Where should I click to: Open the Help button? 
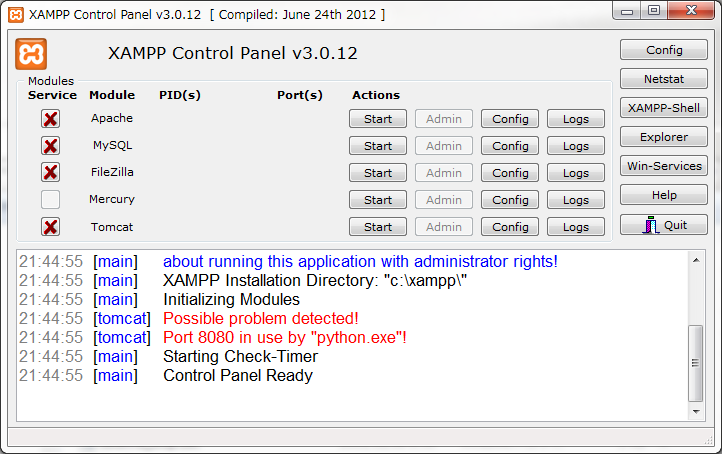pyautogui.click(x=664, y=195)
